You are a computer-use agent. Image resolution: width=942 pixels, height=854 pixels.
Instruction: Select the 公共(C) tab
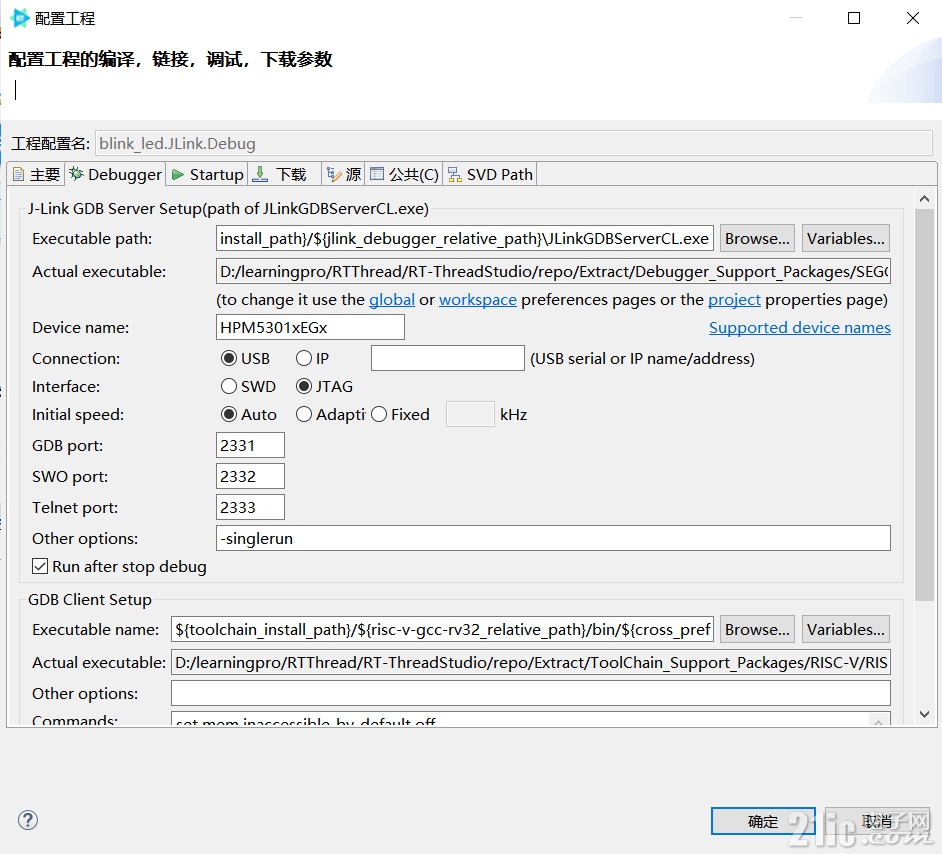404,174
